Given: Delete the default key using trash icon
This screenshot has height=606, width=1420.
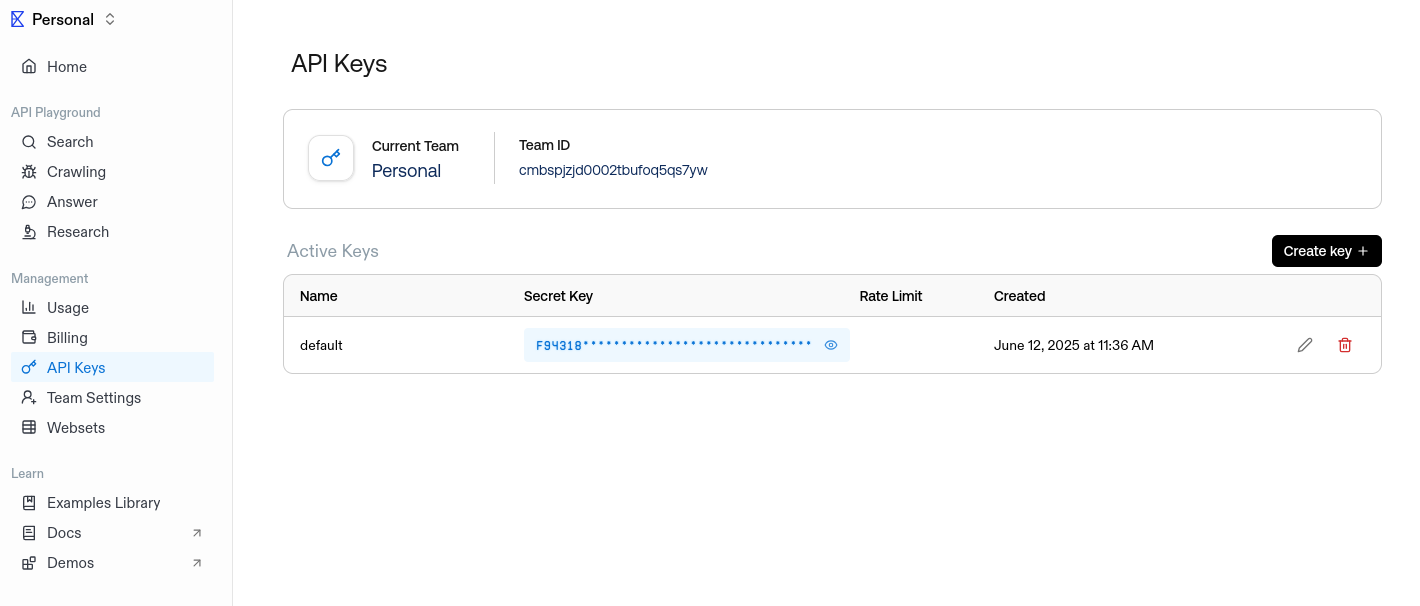Looking at the screenshot, I should point(1345,345).
